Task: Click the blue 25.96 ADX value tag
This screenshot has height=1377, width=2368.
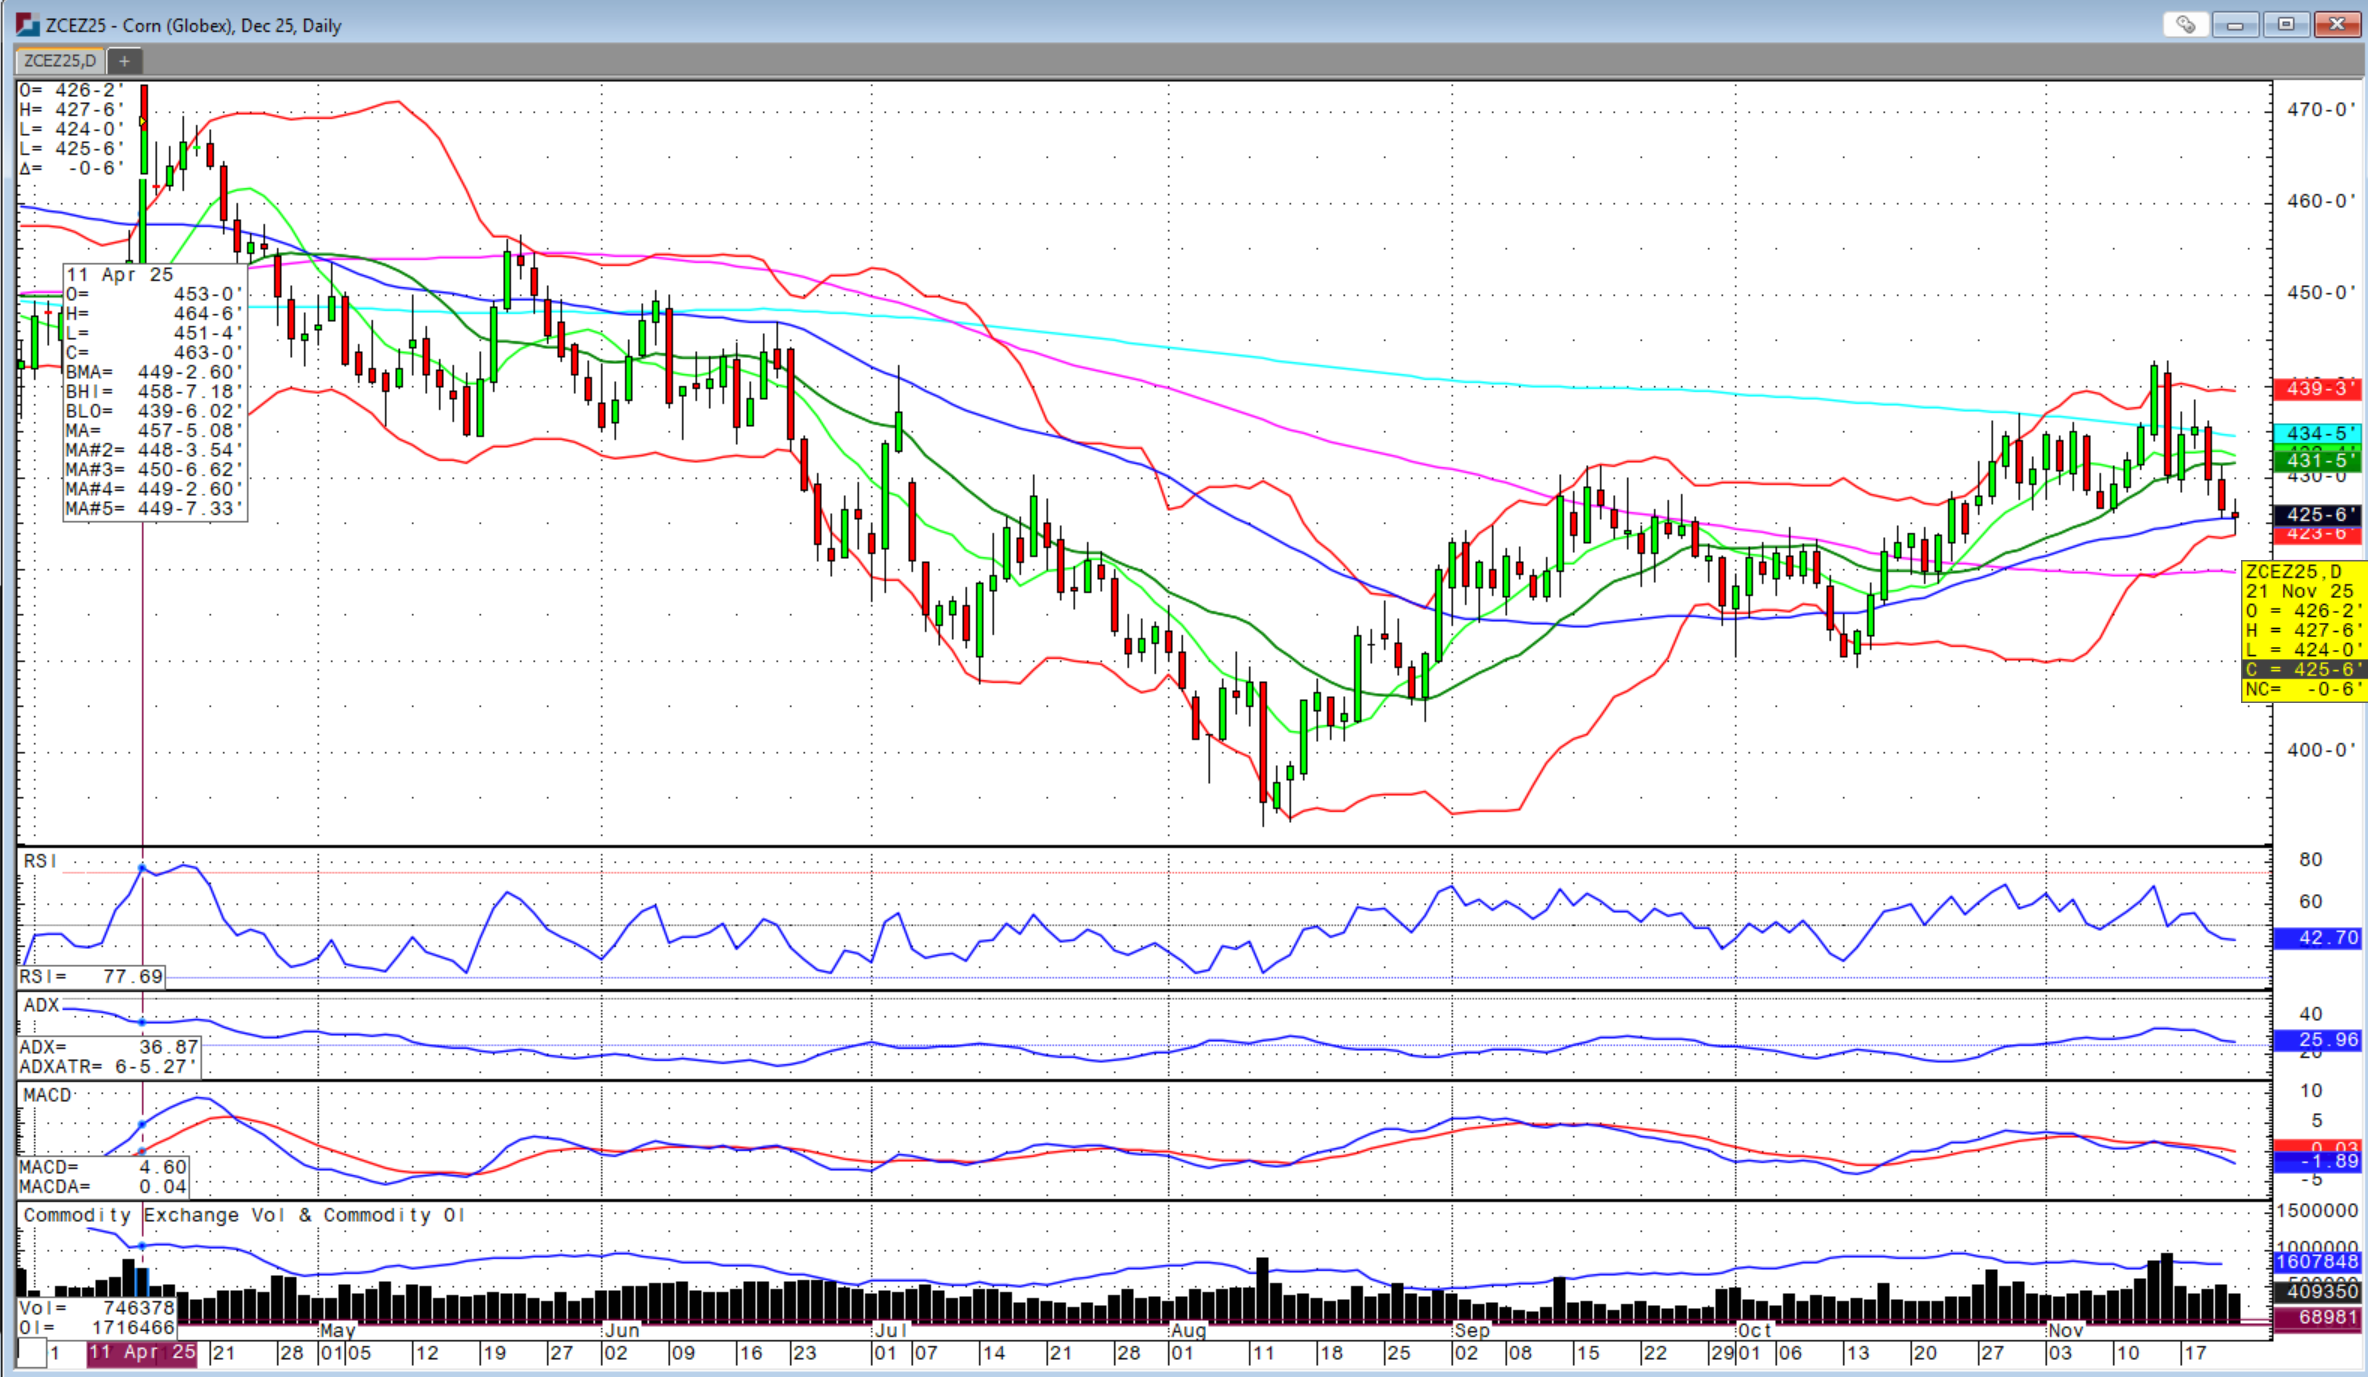Action: point(2316,1040)
